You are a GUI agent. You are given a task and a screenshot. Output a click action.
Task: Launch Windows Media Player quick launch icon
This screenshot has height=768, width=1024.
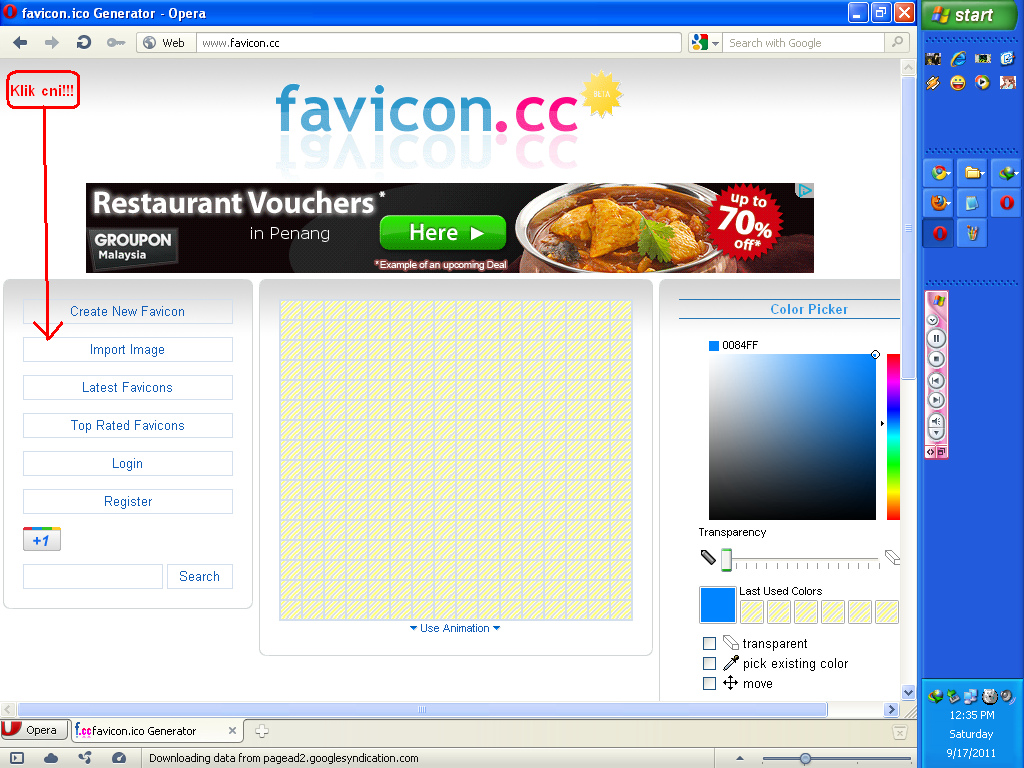click(x=982, y=83)
